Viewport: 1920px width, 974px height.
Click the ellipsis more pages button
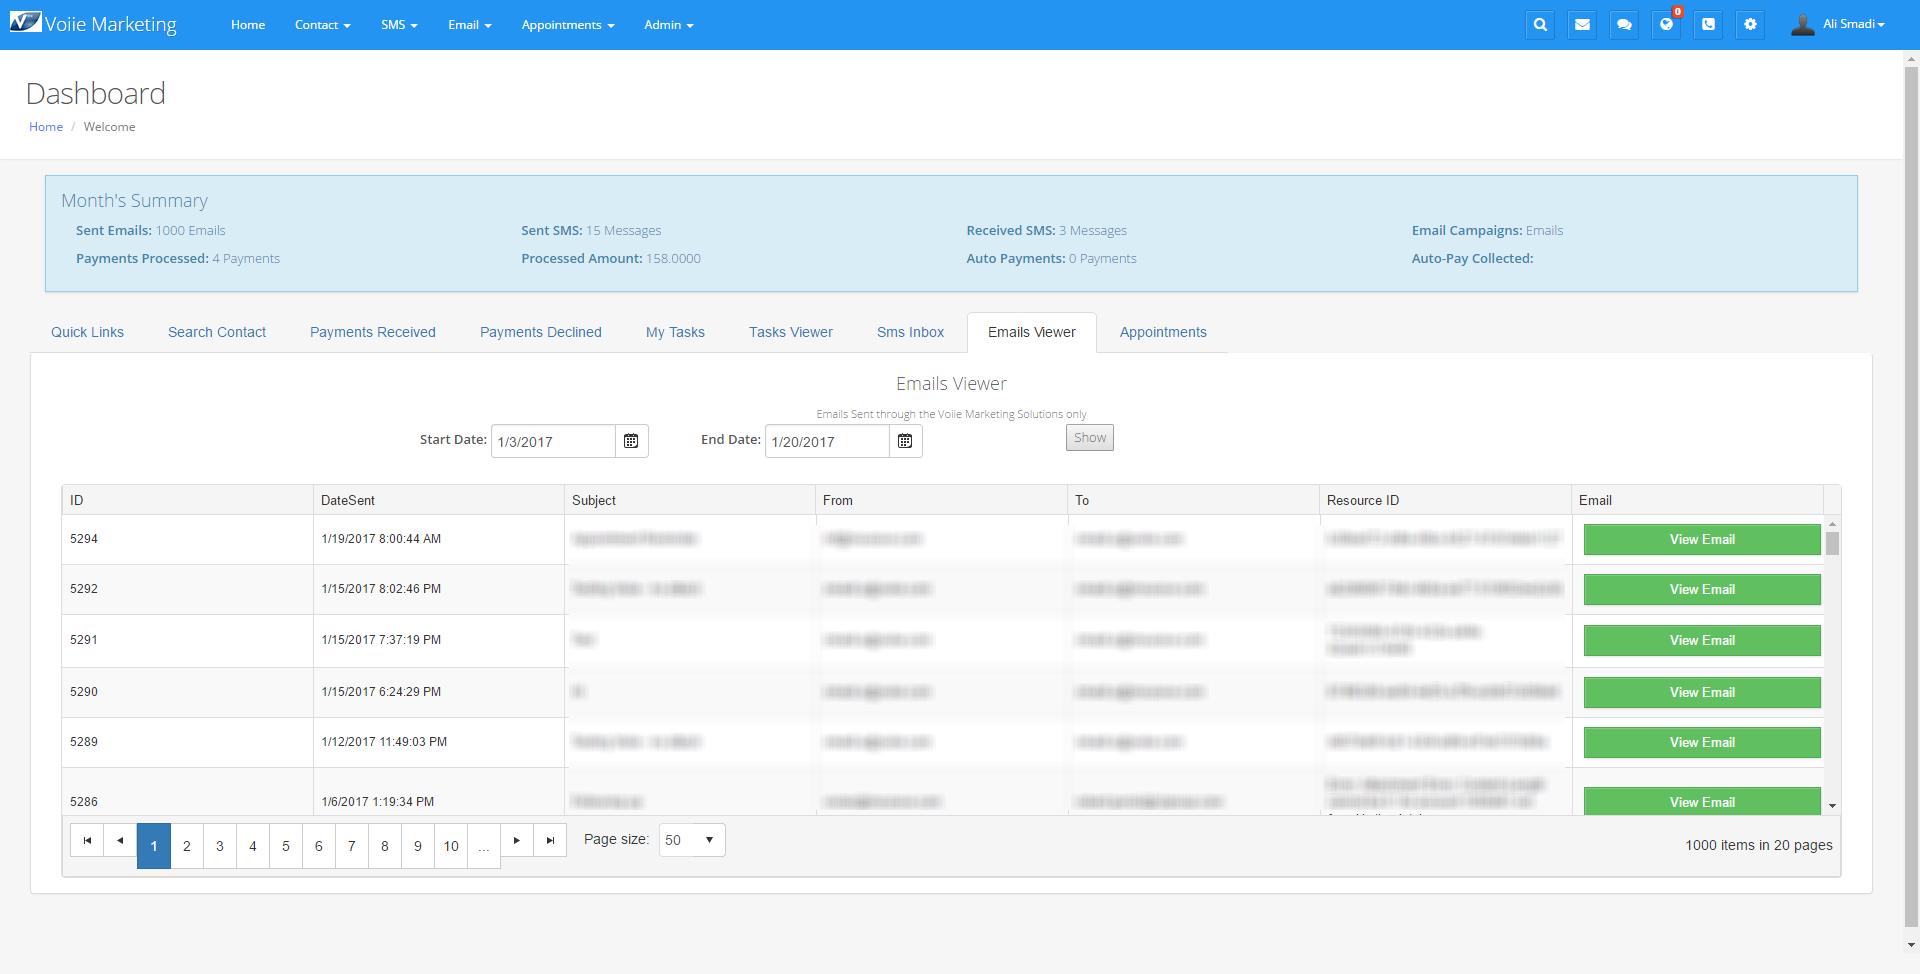[484, 846]
